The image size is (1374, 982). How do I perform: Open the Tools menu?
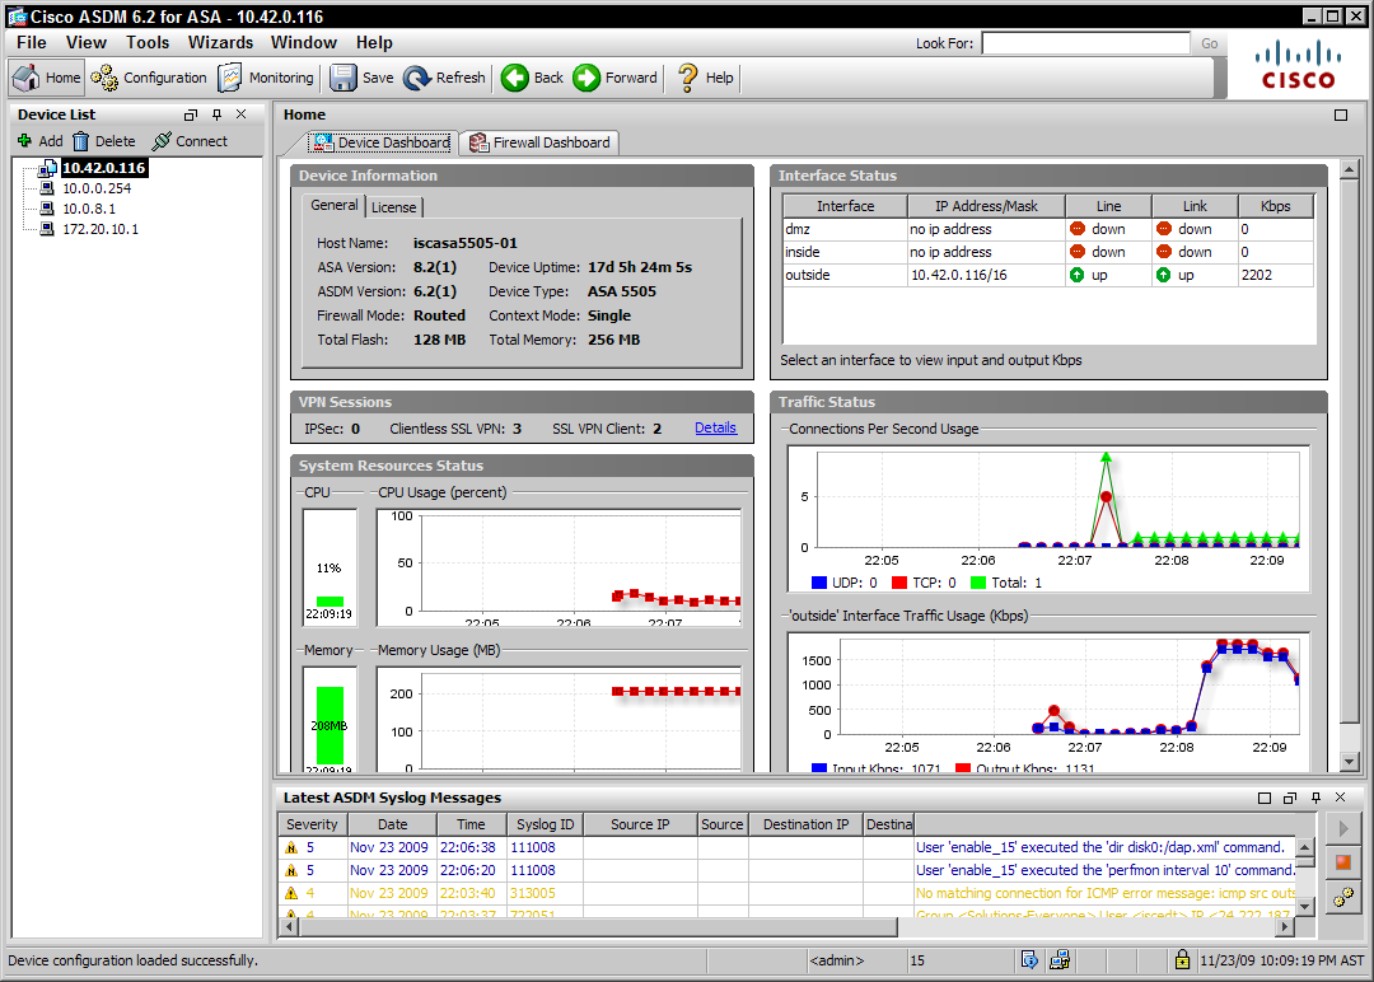(x=147, y=42)
